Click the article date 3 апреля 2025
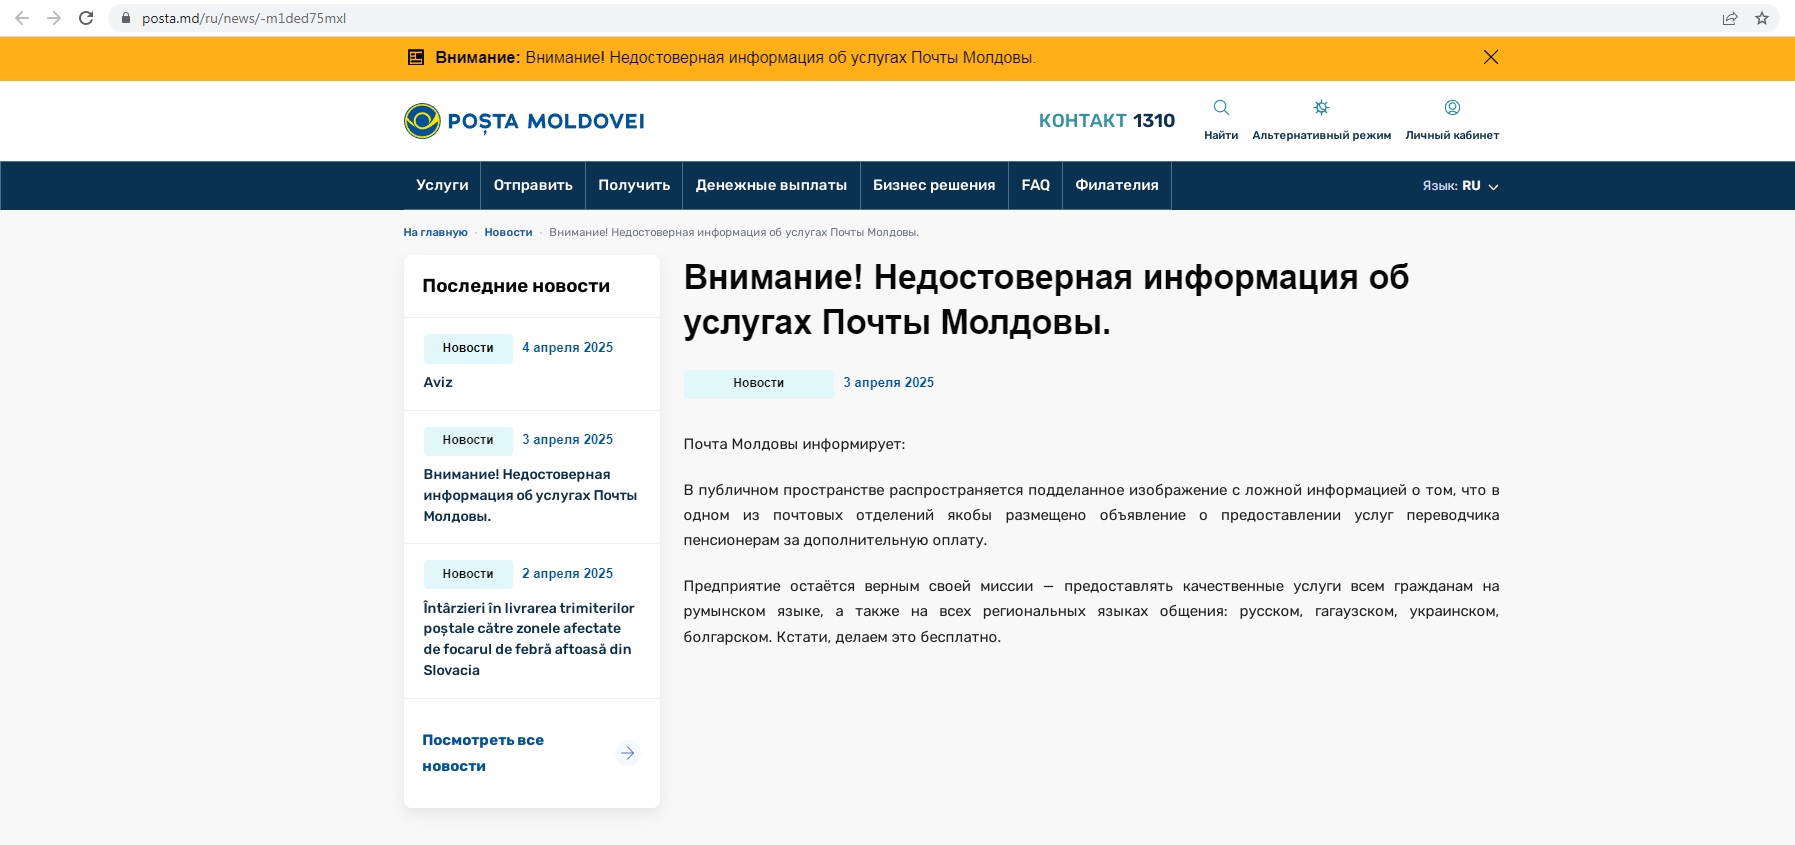 coord(888,383)
